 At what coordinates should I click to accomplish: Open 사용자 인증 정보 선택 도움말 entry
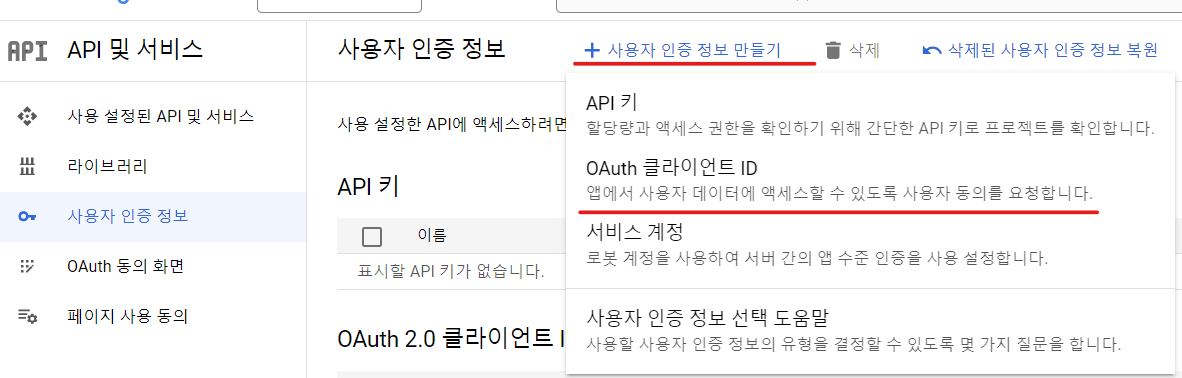point(870,329)
